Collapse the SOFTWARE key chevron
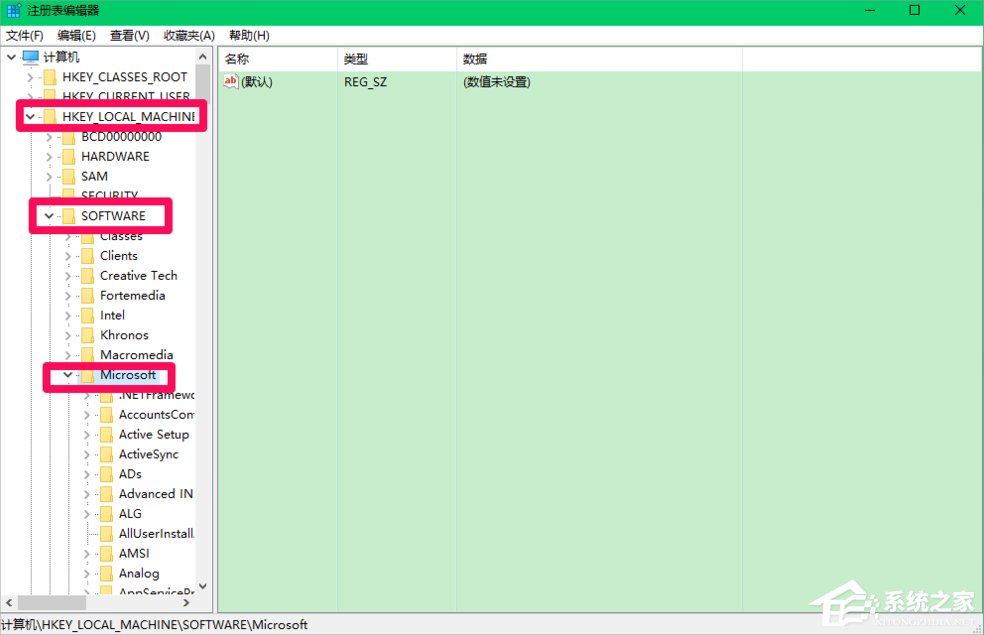 click(x=49, y=215)
